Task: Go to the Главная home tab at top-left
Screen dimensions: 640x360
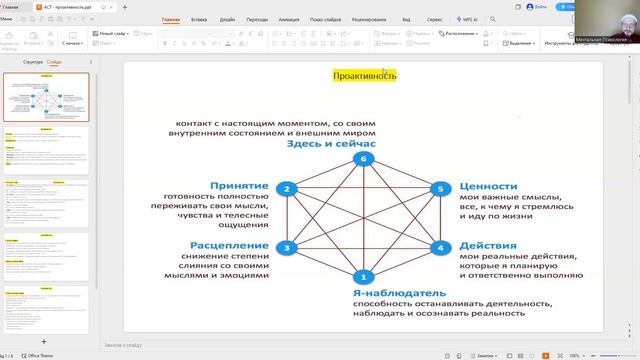Action: pyautogui.click(x=10, y=7)
